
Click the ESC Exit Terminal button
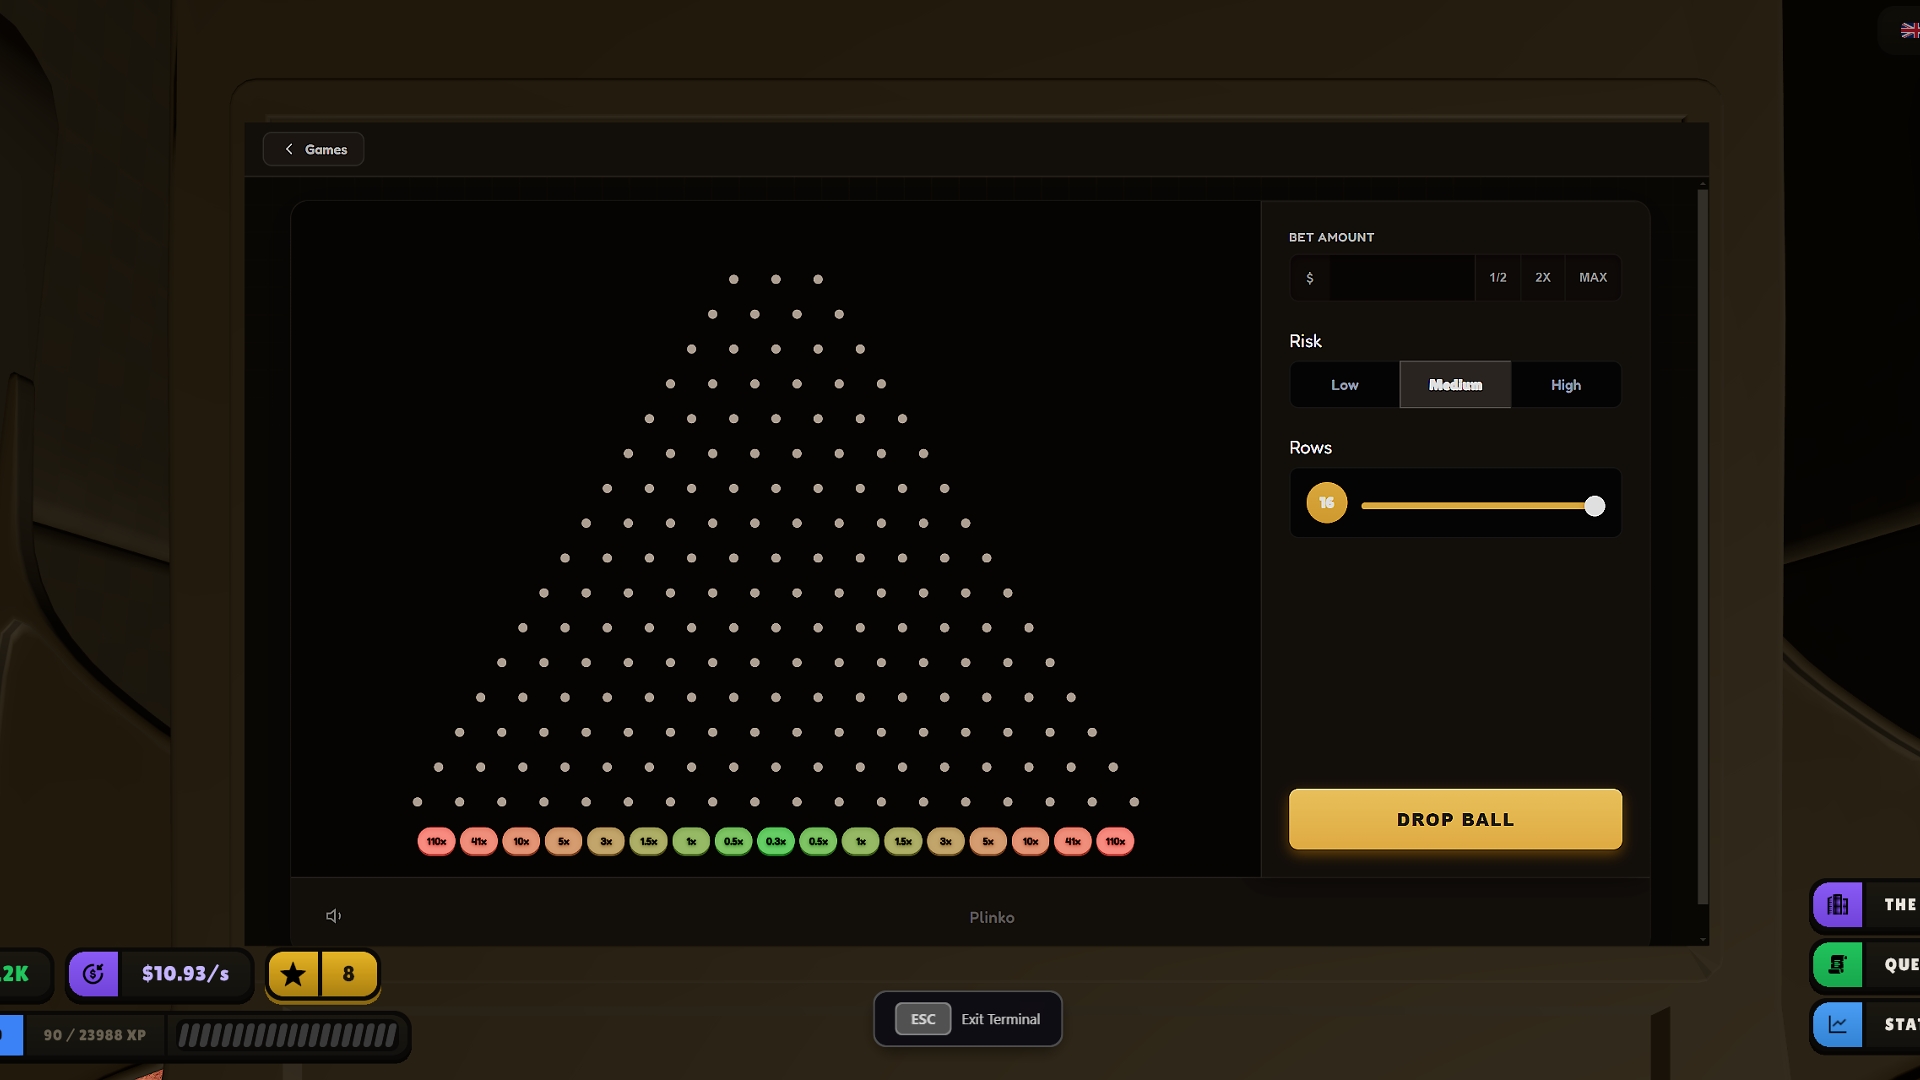pos(968,1019)
